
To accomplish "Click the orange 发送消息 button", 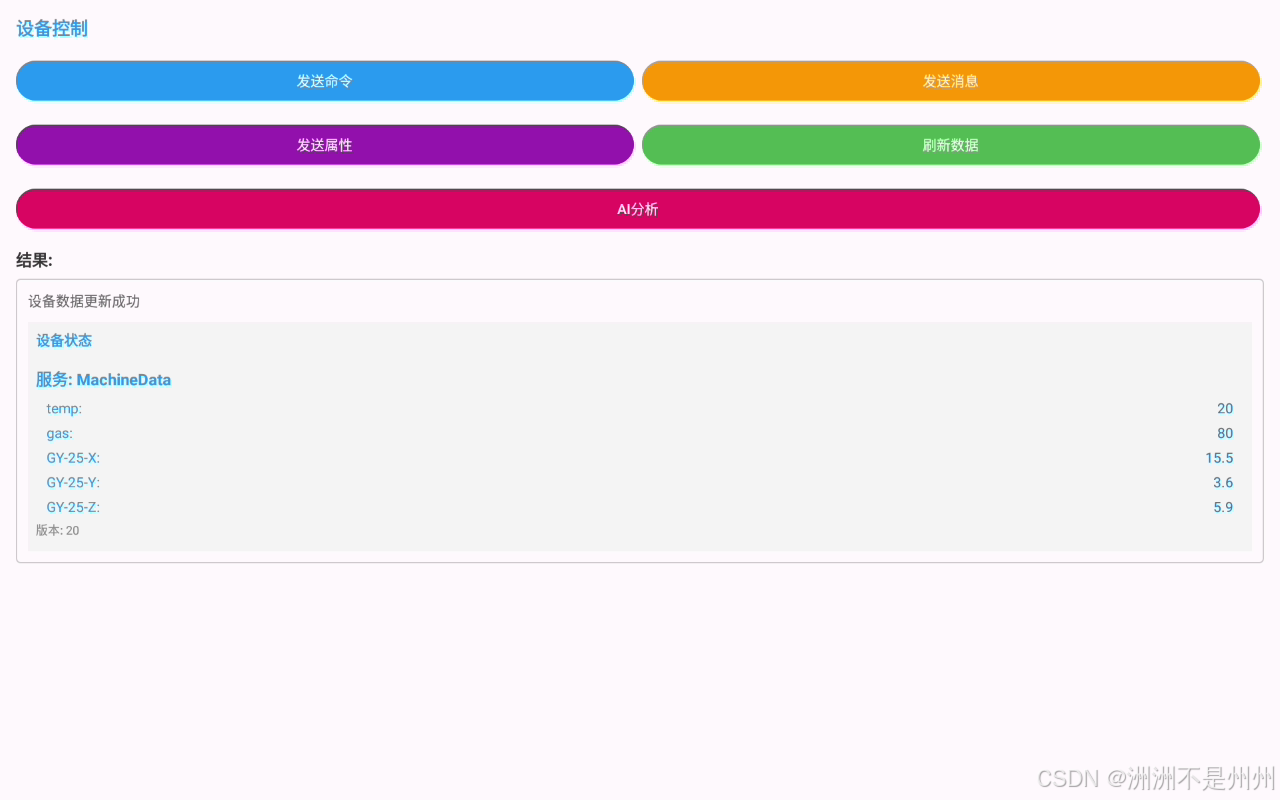I will (x=951, y=81).
